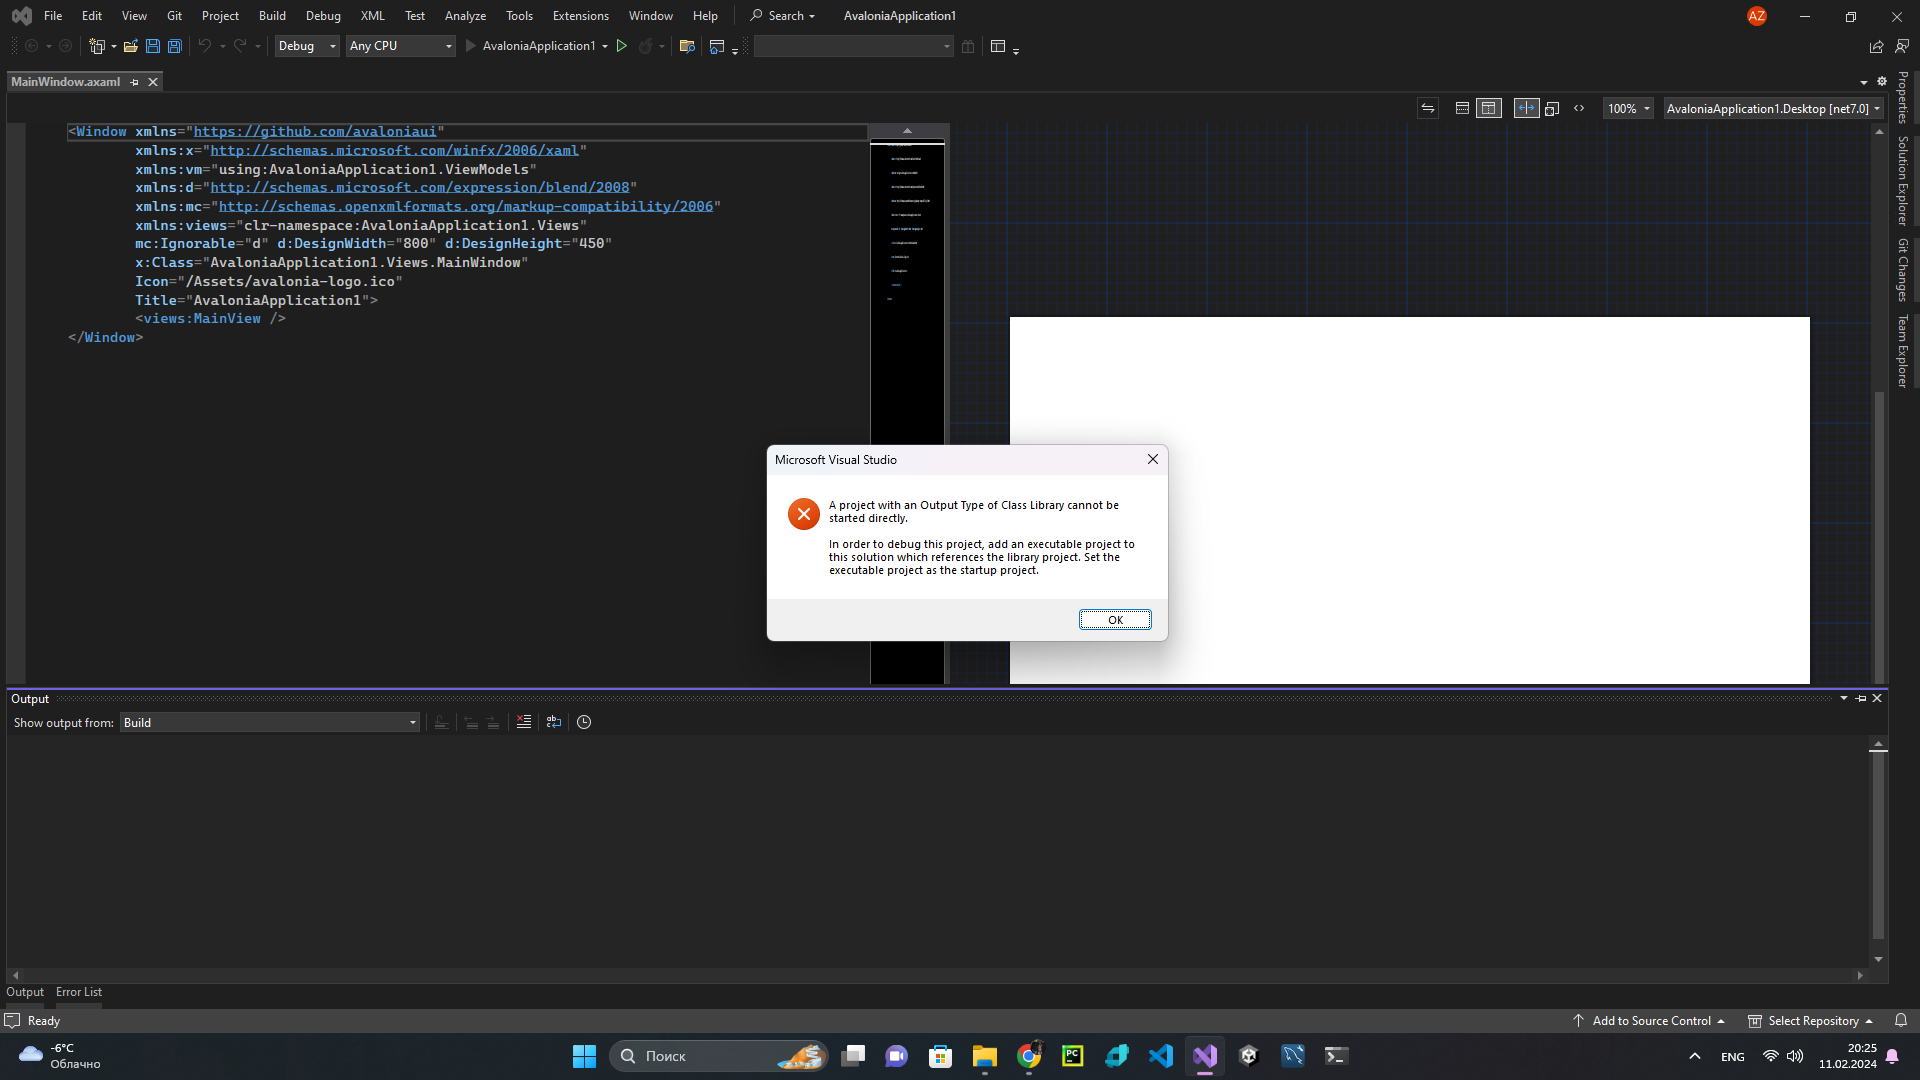Image resolution: width=1920 pixels, height=1080 pixels.
Task: Close the MainWindow.axaml tab
Action: [x=153, y=82]
